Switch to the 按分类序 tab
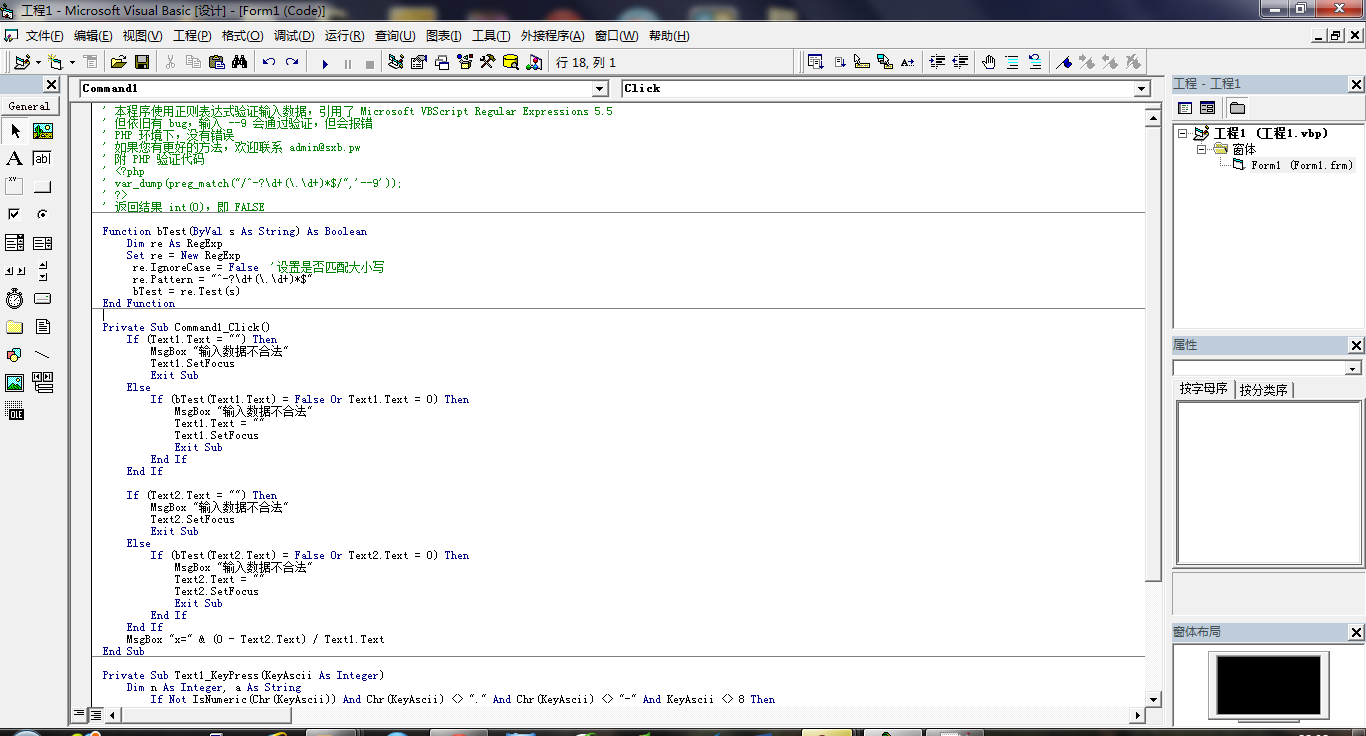This screenshot has height=736, width=1366. click(x=1263, y=390)
